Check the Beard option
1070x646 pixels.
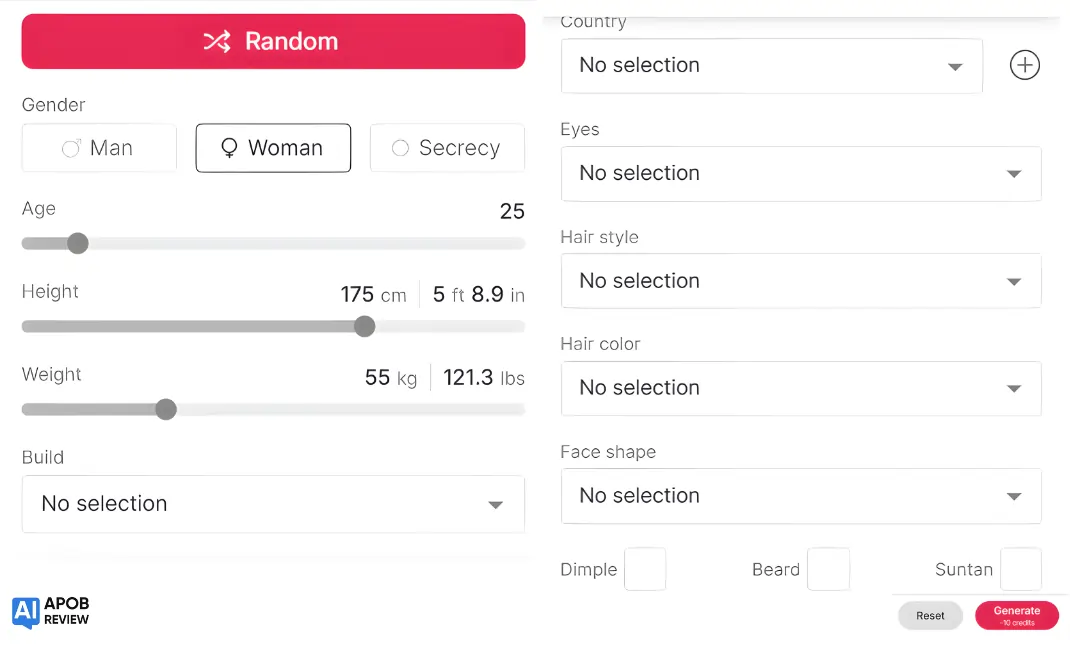[829, 569]
